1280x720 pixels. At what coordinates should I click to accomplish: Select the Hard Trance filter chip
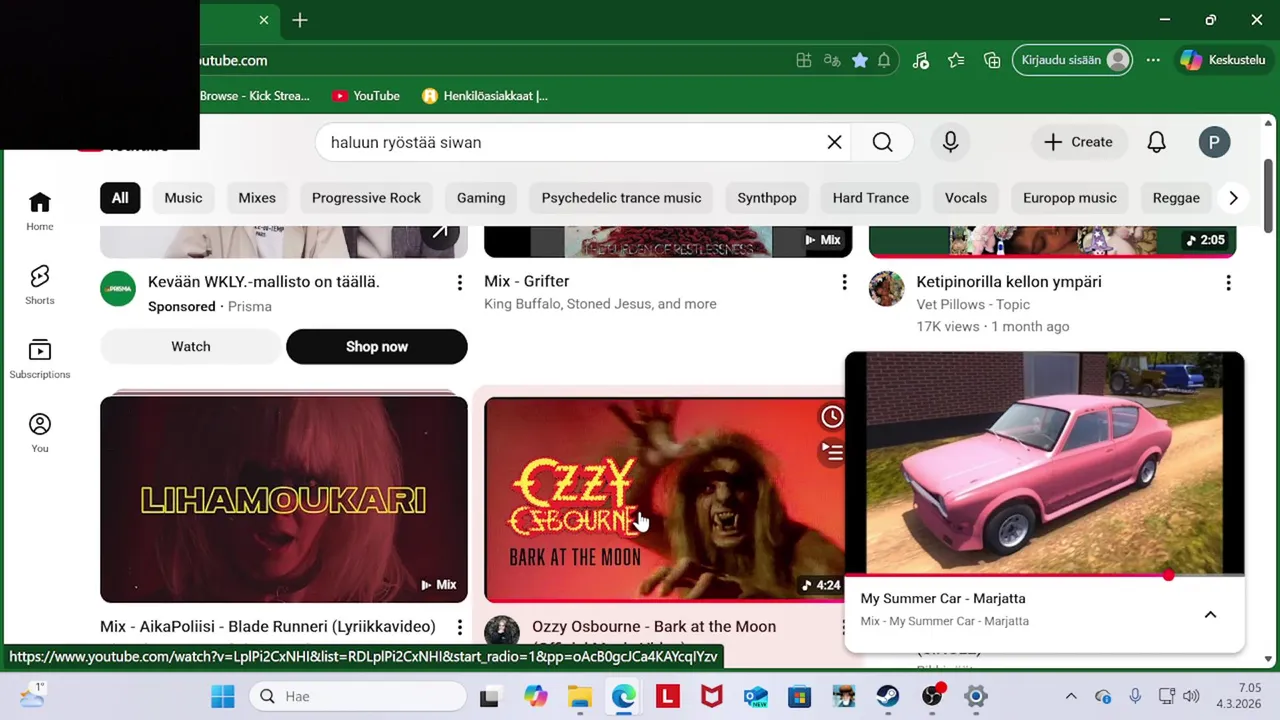pyautogui.click(x=870, y=198)
